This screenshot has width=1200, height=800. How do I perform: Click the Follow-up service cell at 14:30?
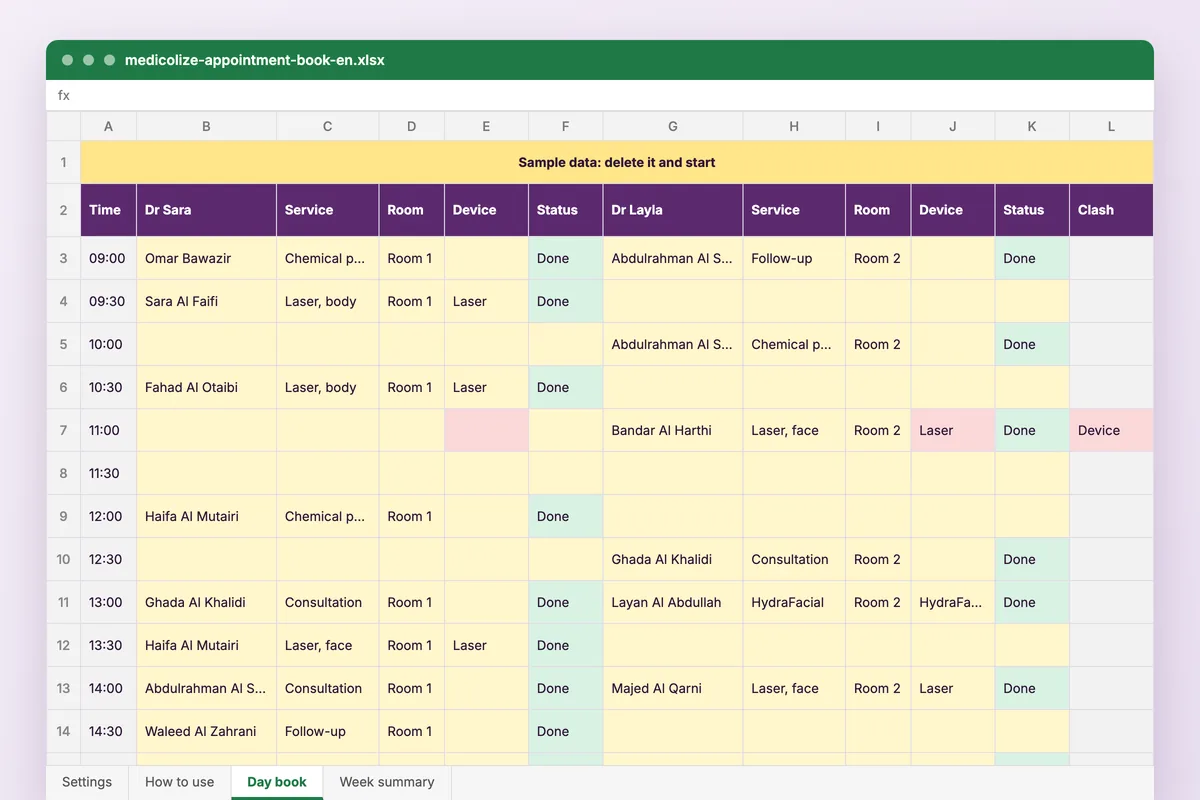328,731
